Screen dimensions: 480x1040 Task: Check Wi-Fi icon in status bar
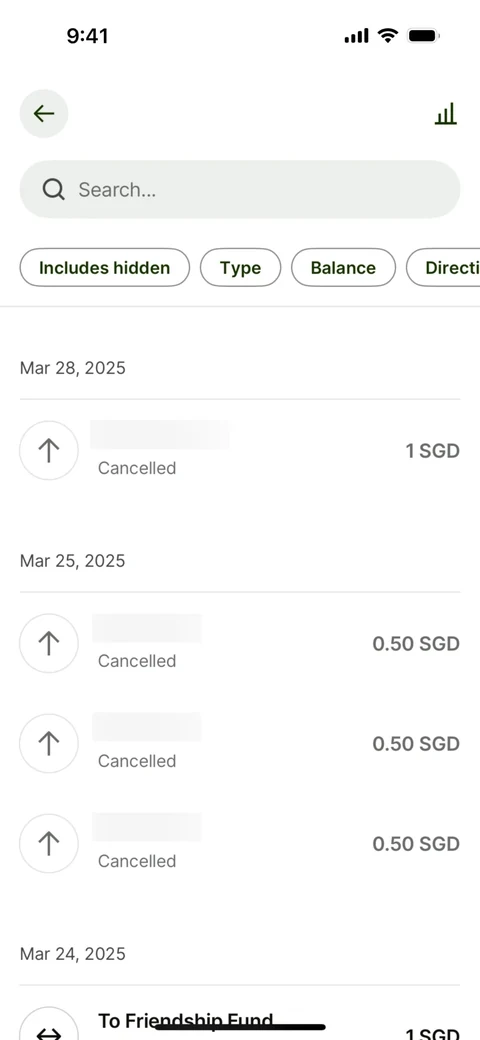(x=387, y=35)
